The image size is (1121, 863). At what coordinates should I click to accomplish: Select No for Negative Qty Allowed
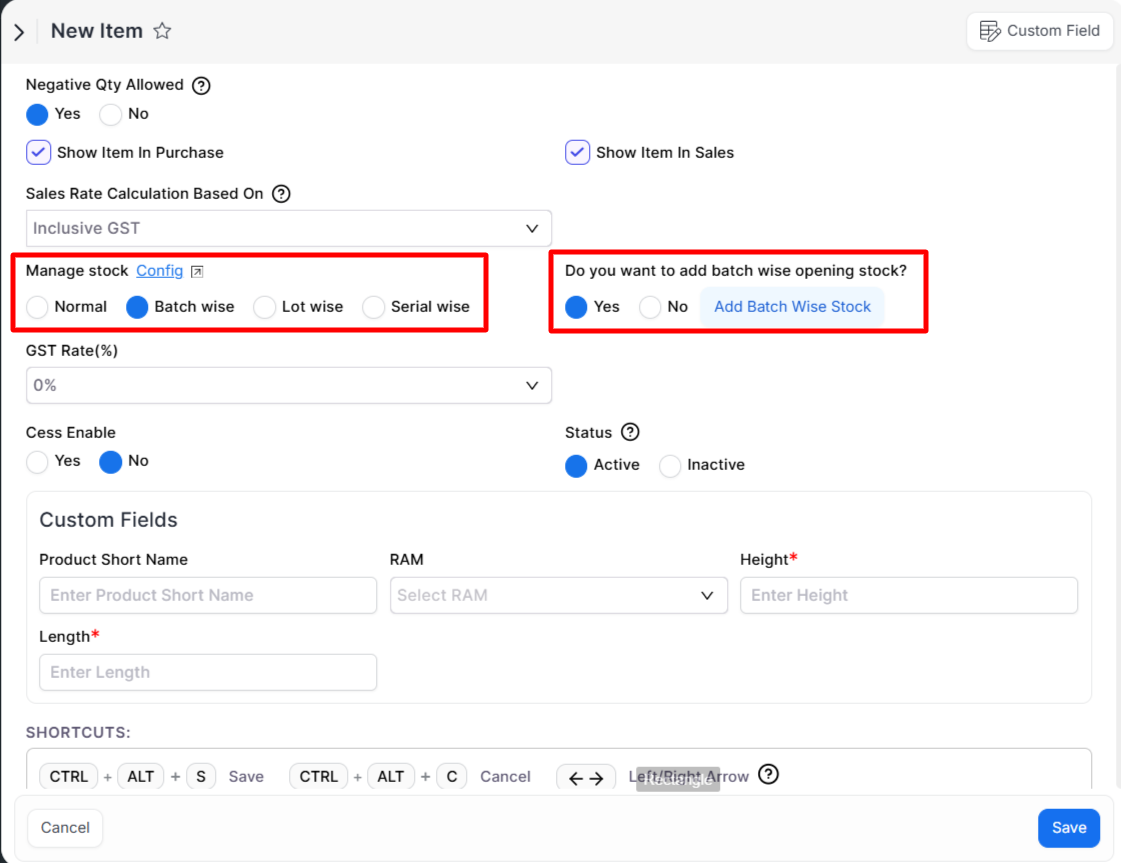[111, 114]
